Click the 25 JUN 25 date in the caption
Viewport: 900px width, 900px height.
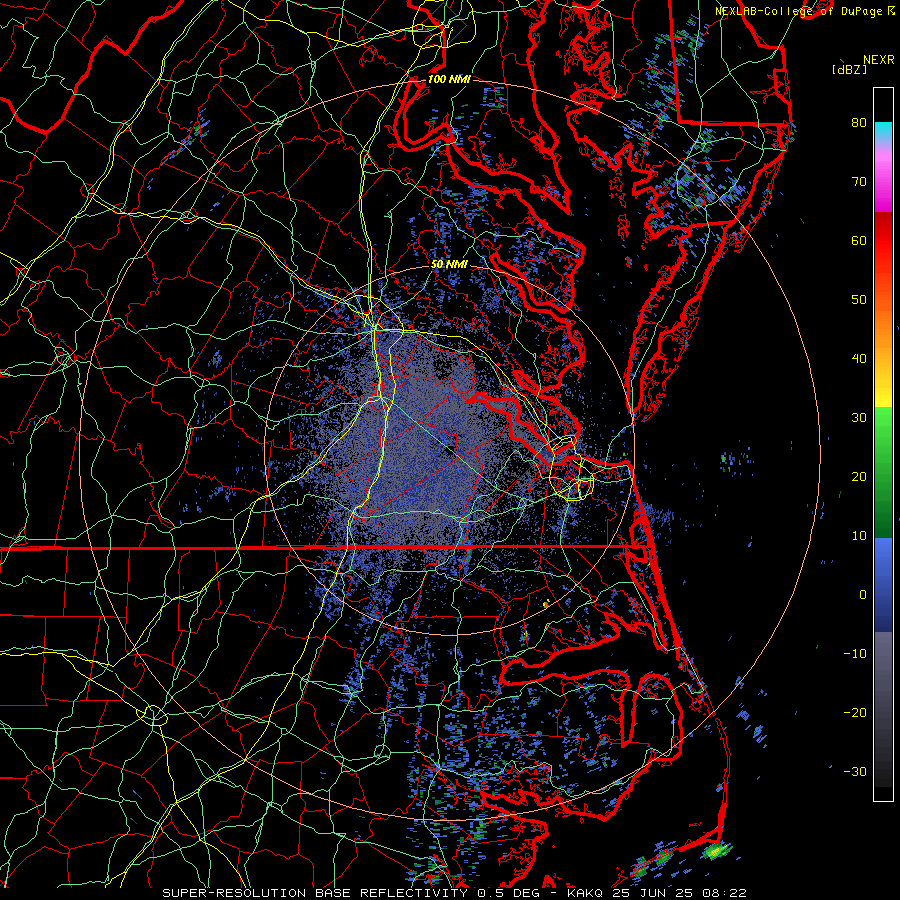tap(653, 893)
